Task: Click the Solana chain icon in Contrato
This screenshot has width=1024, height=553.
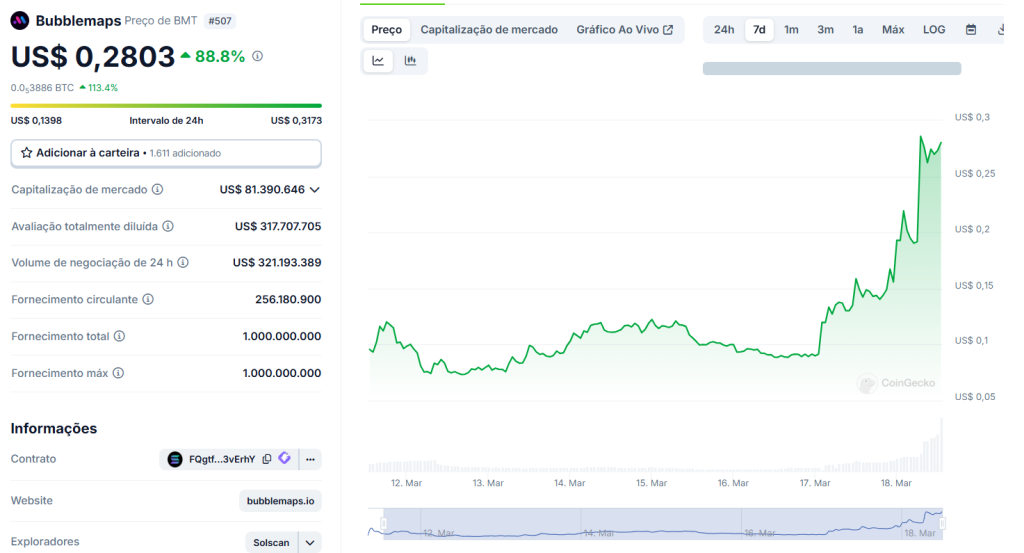Action: [x=175, y=459]
